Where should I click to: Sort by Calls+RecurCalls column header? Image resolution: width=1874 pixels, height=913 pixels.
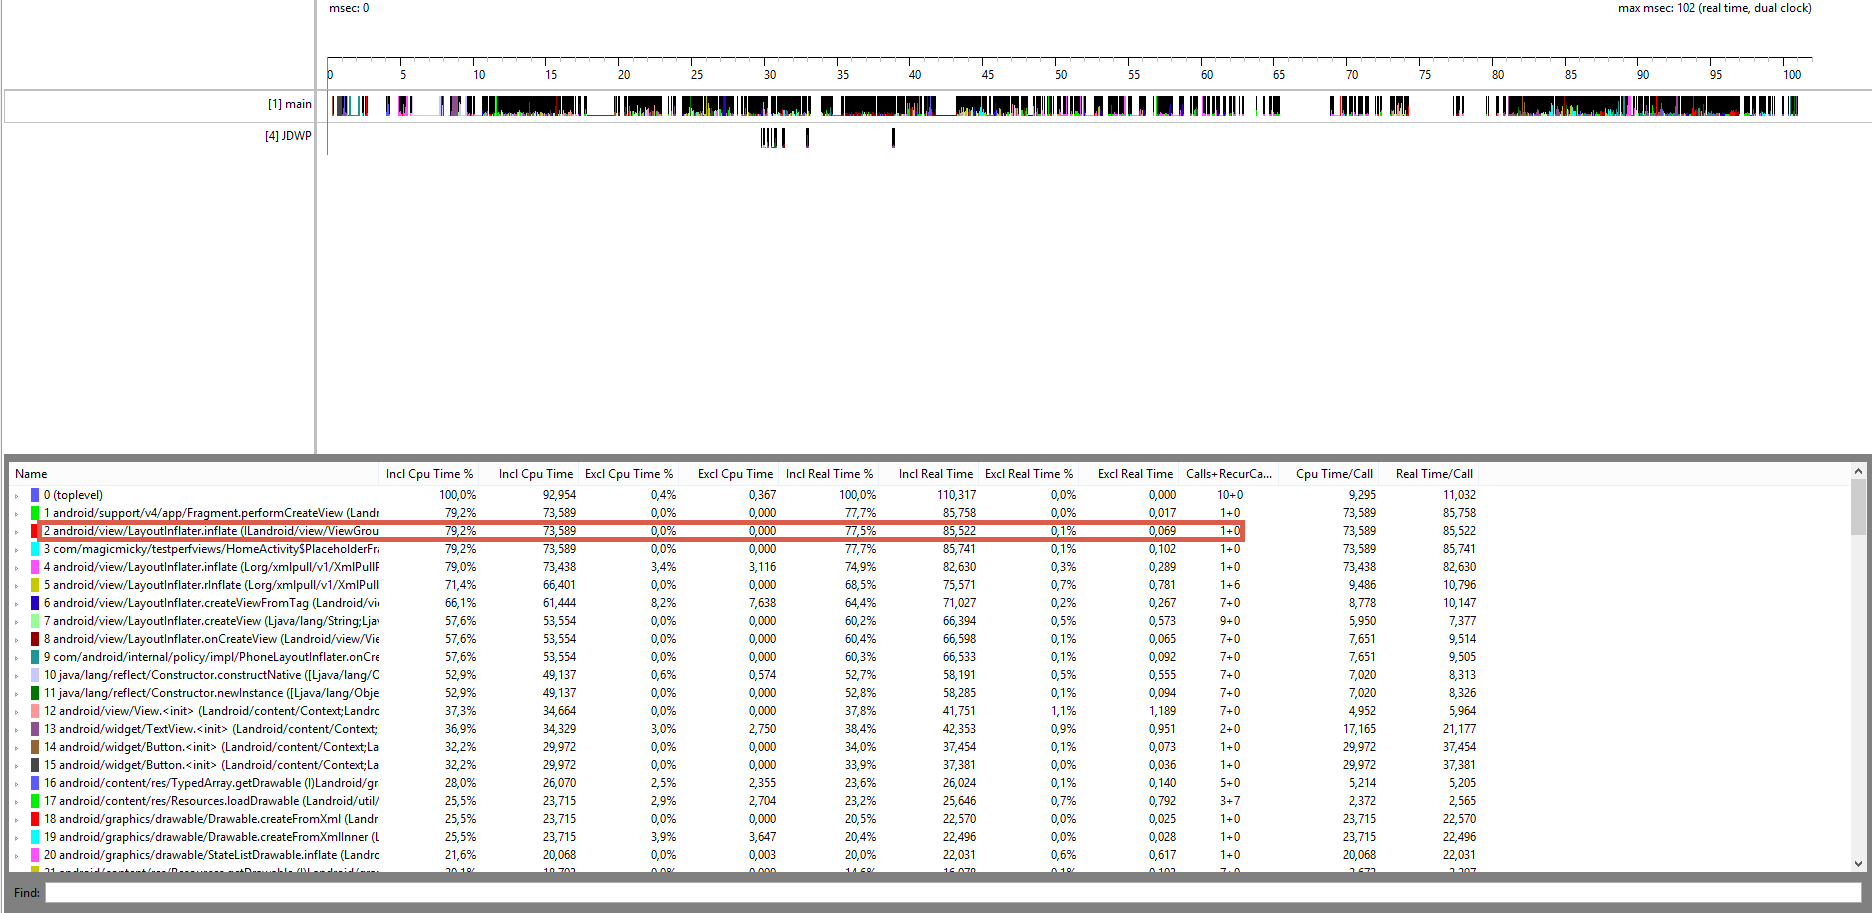pyautogui.click(x=1229, y=474)
